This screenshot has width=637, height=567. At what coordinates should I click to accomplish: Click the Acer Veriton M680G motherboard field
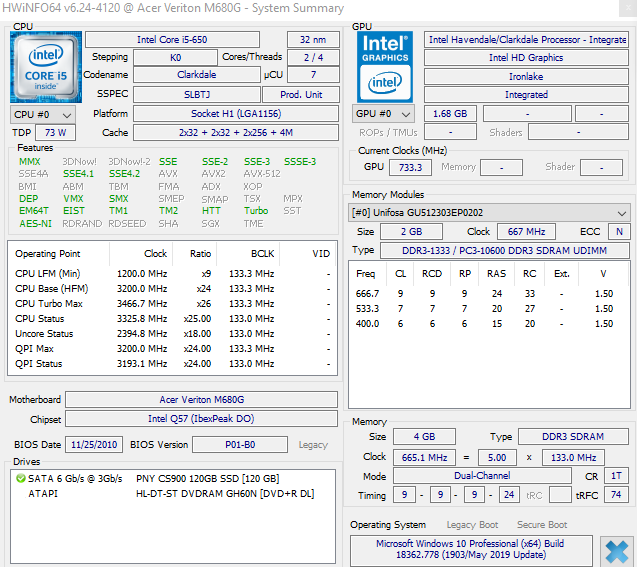[x=202, y=400]
